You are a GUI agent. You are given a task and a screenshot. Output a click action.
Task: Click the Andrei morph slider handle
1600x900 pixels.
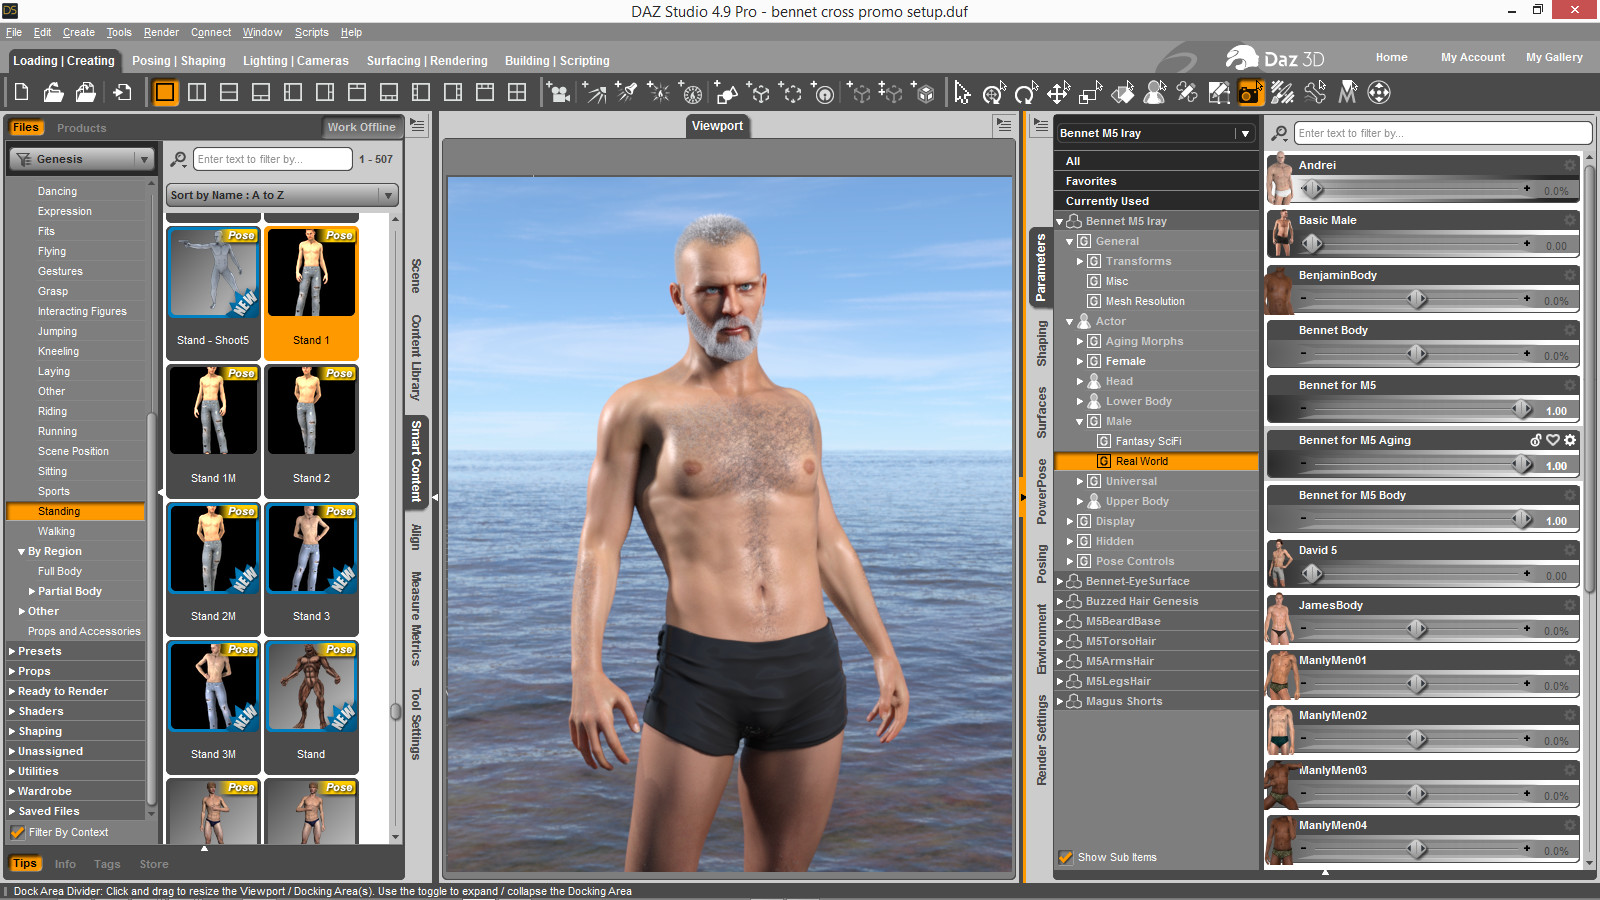pyautogui.click(x=1313, y=188)
